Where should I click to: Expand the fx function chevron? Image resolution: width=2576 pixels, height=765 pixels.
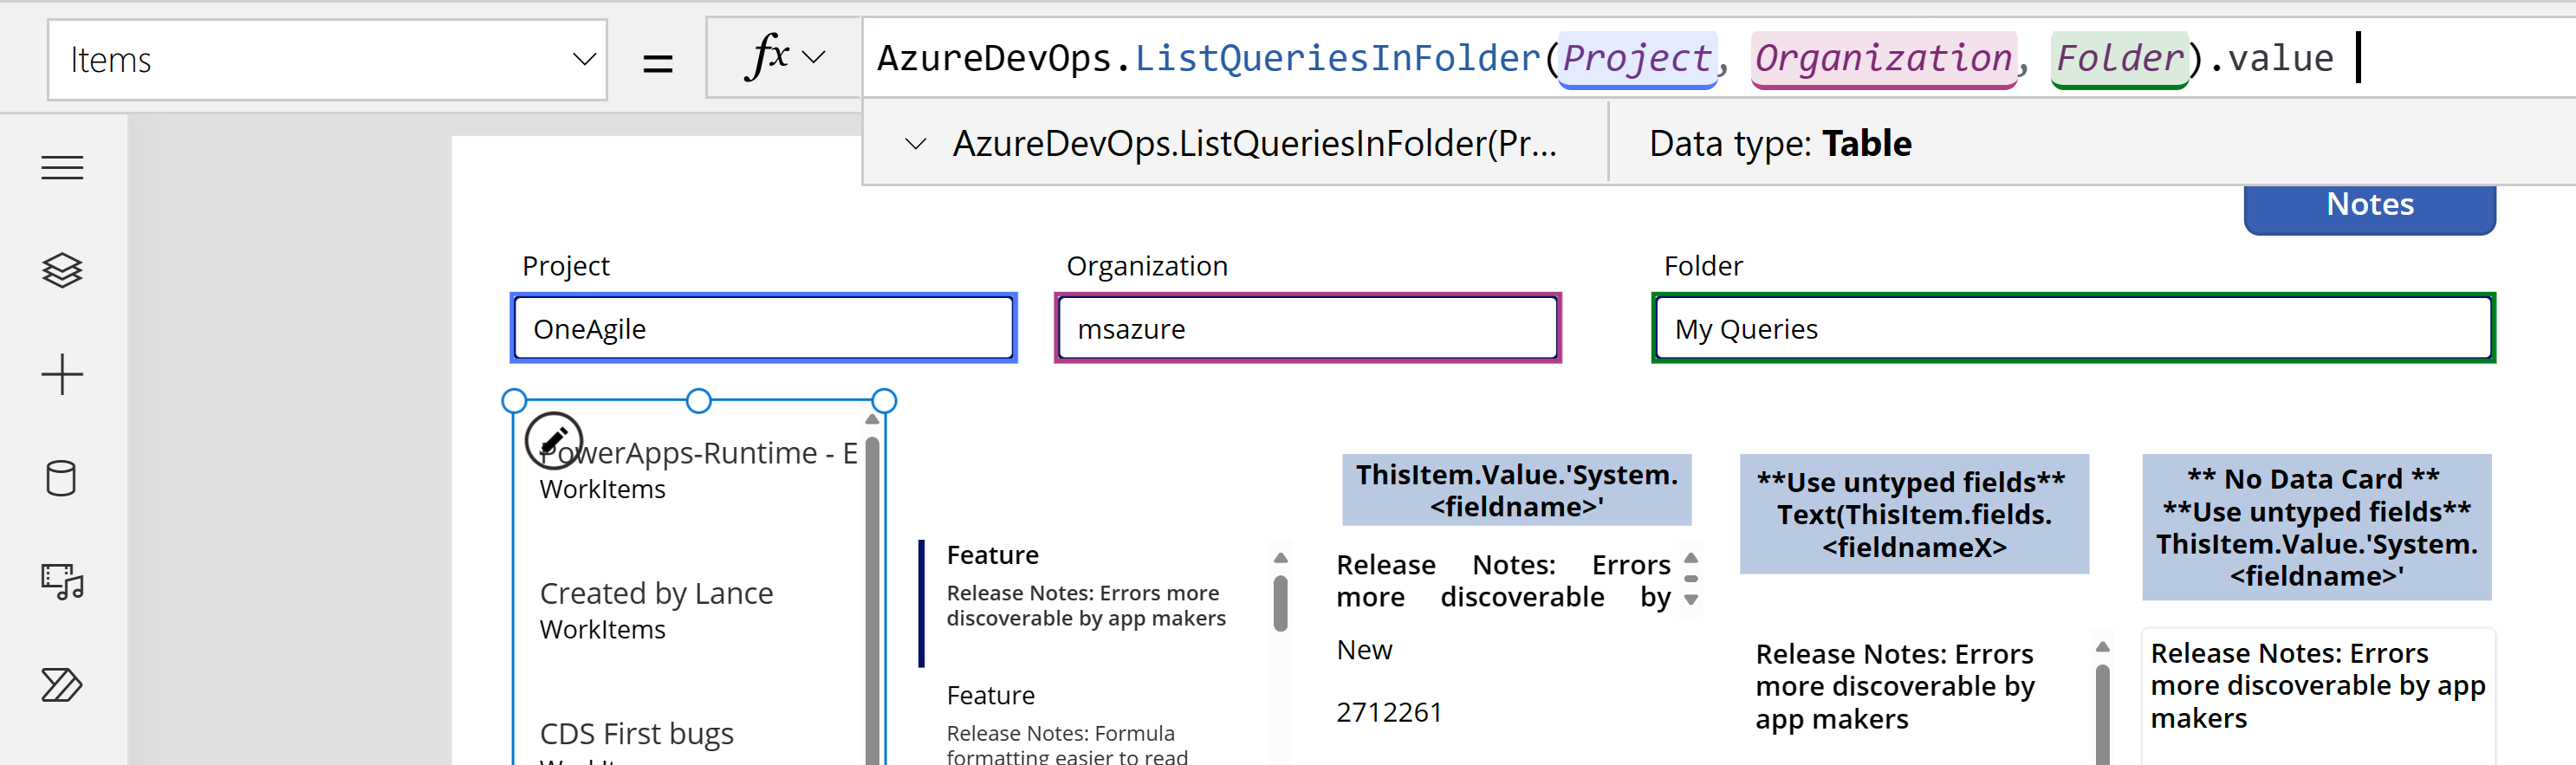tap(814, 58)
